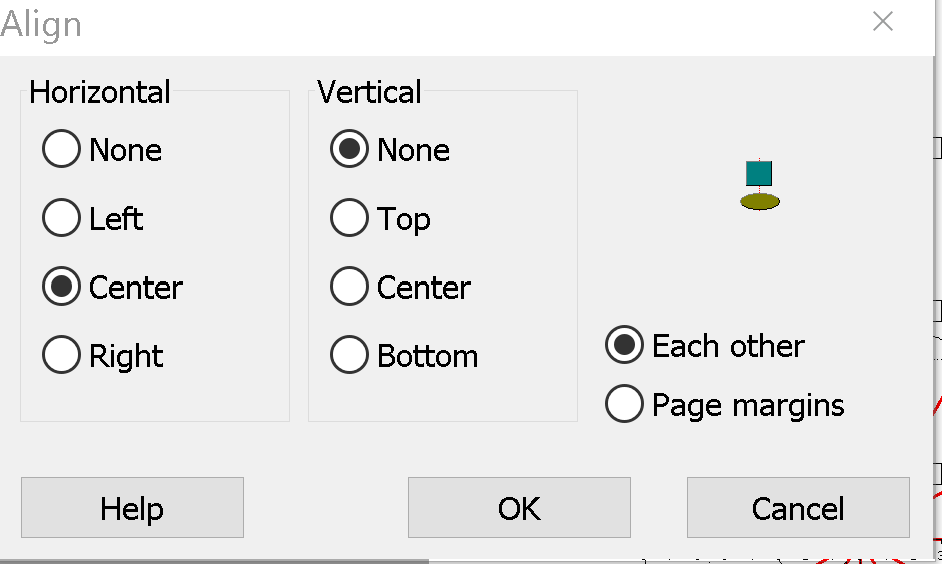This screenshot has height=564, width=942.
Task: Click the Vertical group label
Action: 369,93
